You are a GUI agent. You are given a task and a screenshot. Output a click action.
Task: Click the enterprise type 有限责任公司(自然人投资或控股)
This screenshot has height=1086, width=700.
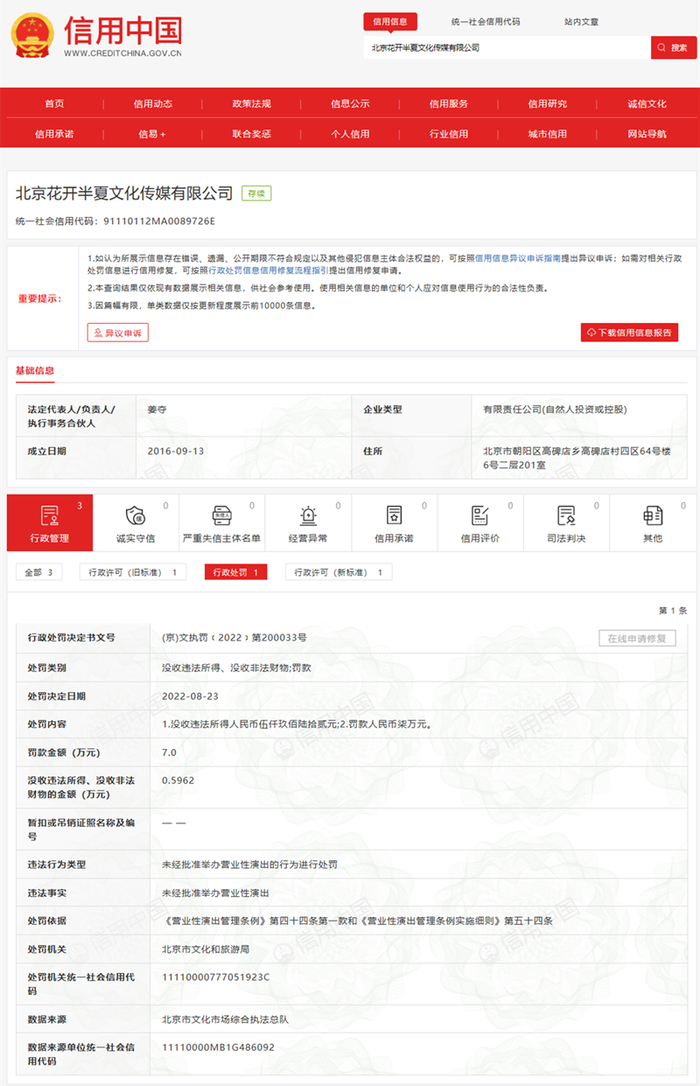[555, 409]
